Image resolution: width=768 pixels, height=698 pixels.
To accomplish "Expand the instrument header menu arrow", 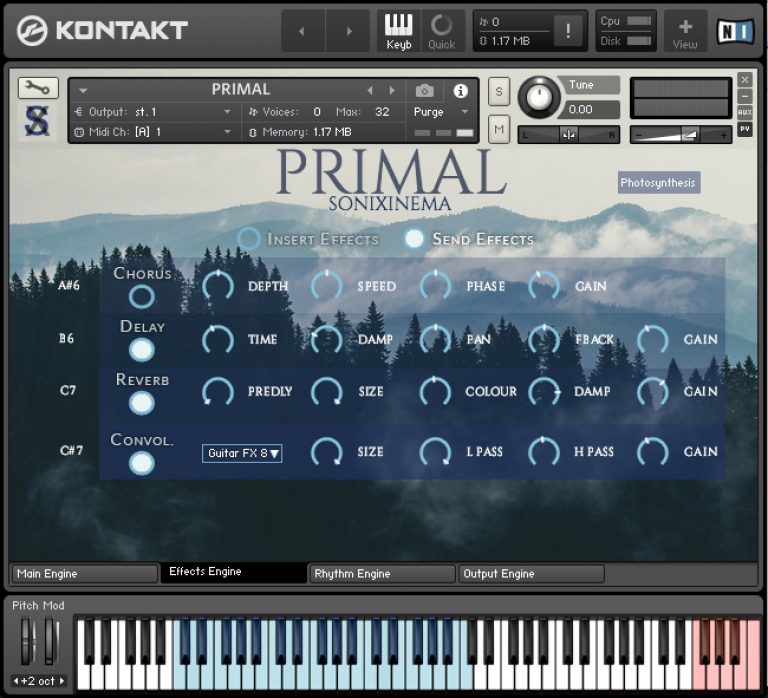I will 83,91.
